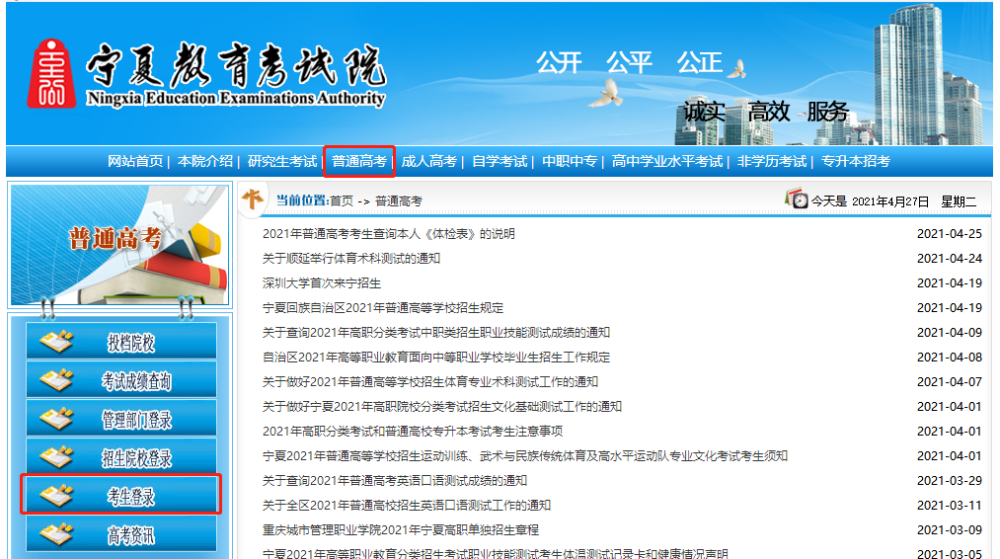Click the date 2021-03-09 in the list
The image size is (1000, 559).
pos(949,530)
